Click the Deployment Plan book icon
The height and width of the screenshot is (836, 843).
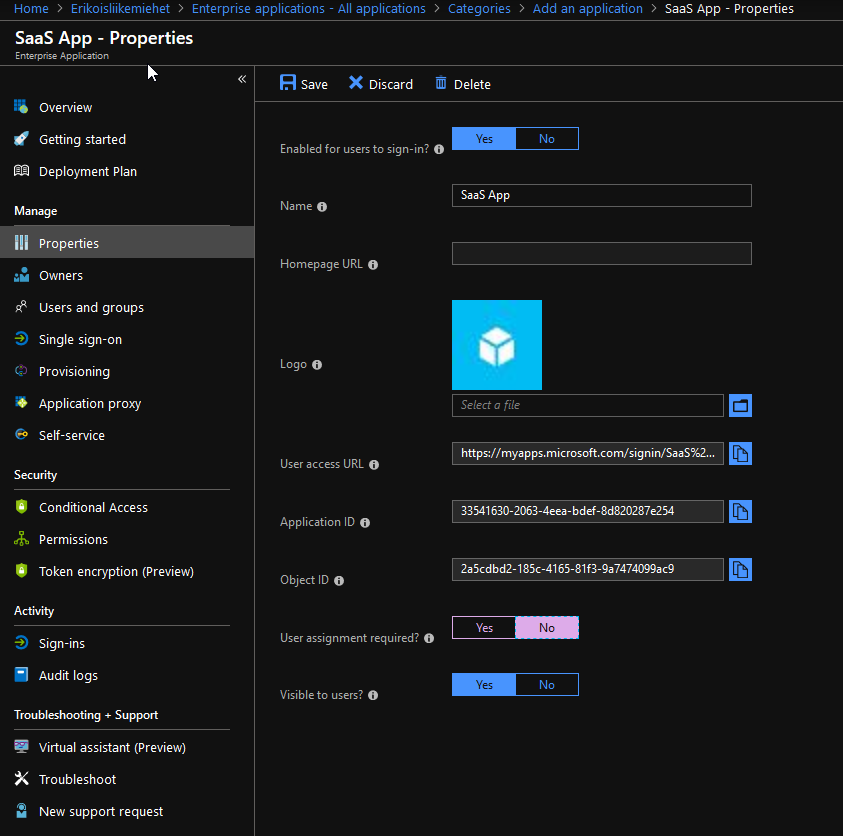[x=21, y=171]
